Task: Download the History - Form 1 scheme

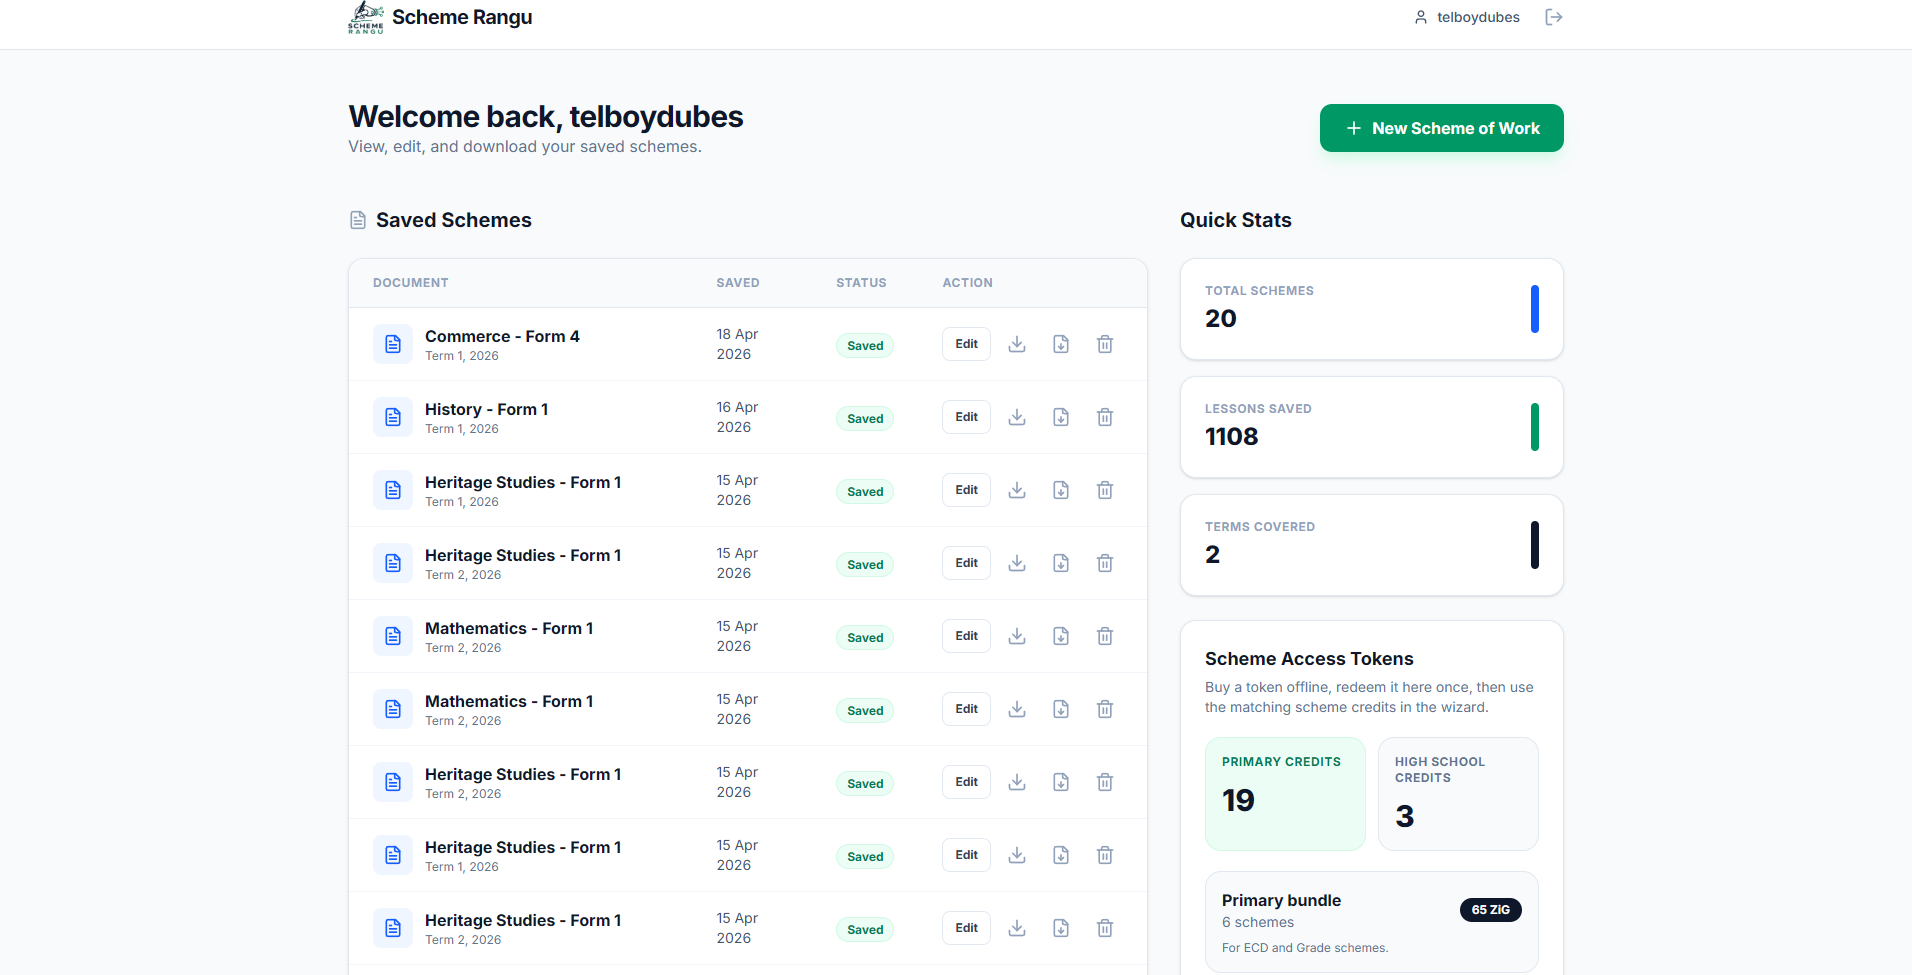Action: [1017, 417]
